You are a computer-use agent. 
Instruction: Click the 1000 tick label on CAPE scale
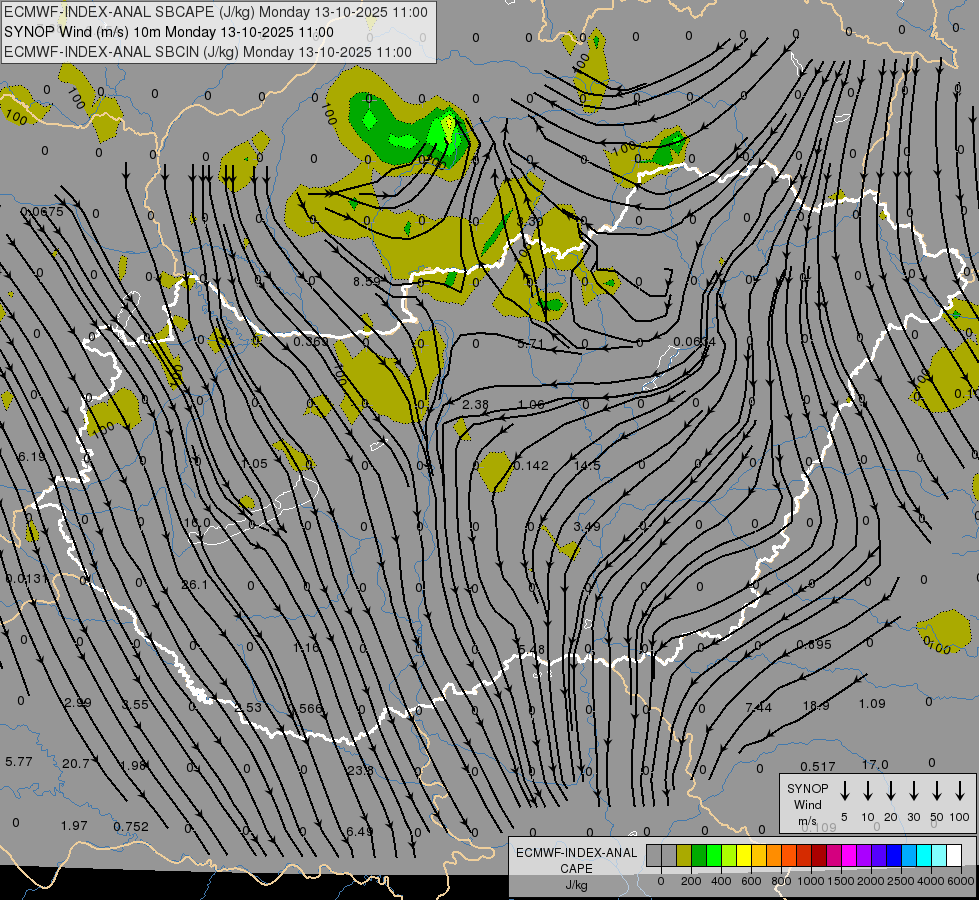[x=810, y=881]
